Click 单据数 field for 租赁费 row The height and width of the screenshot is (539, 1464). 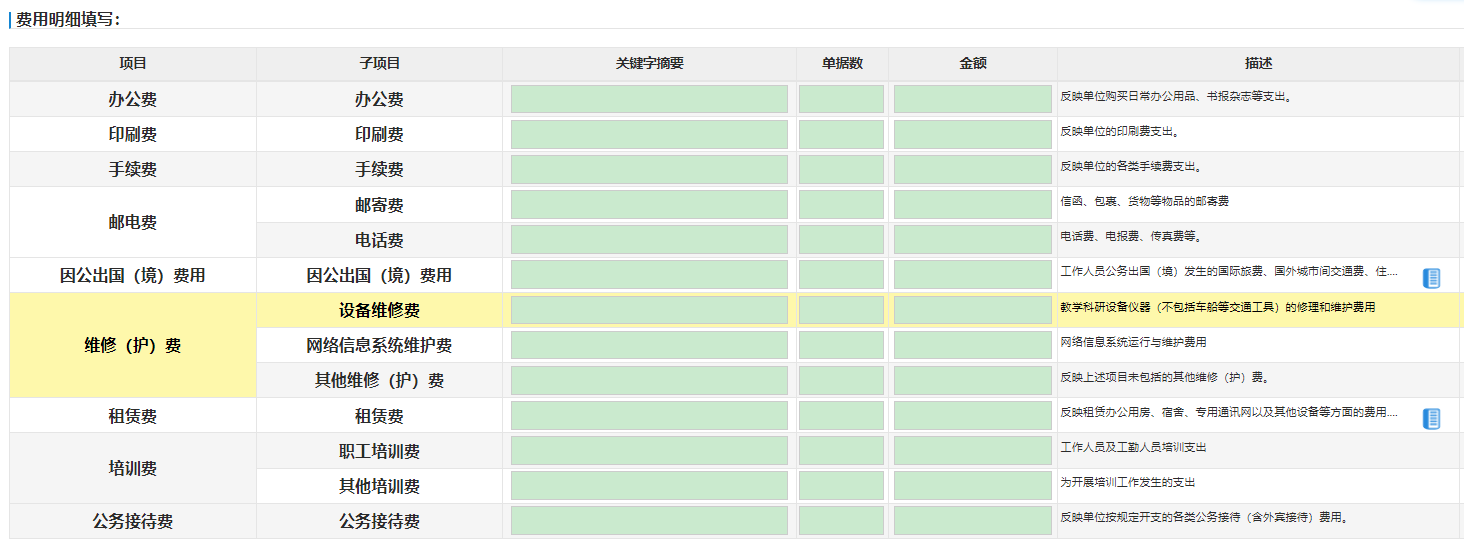click(x=841, y=416)
